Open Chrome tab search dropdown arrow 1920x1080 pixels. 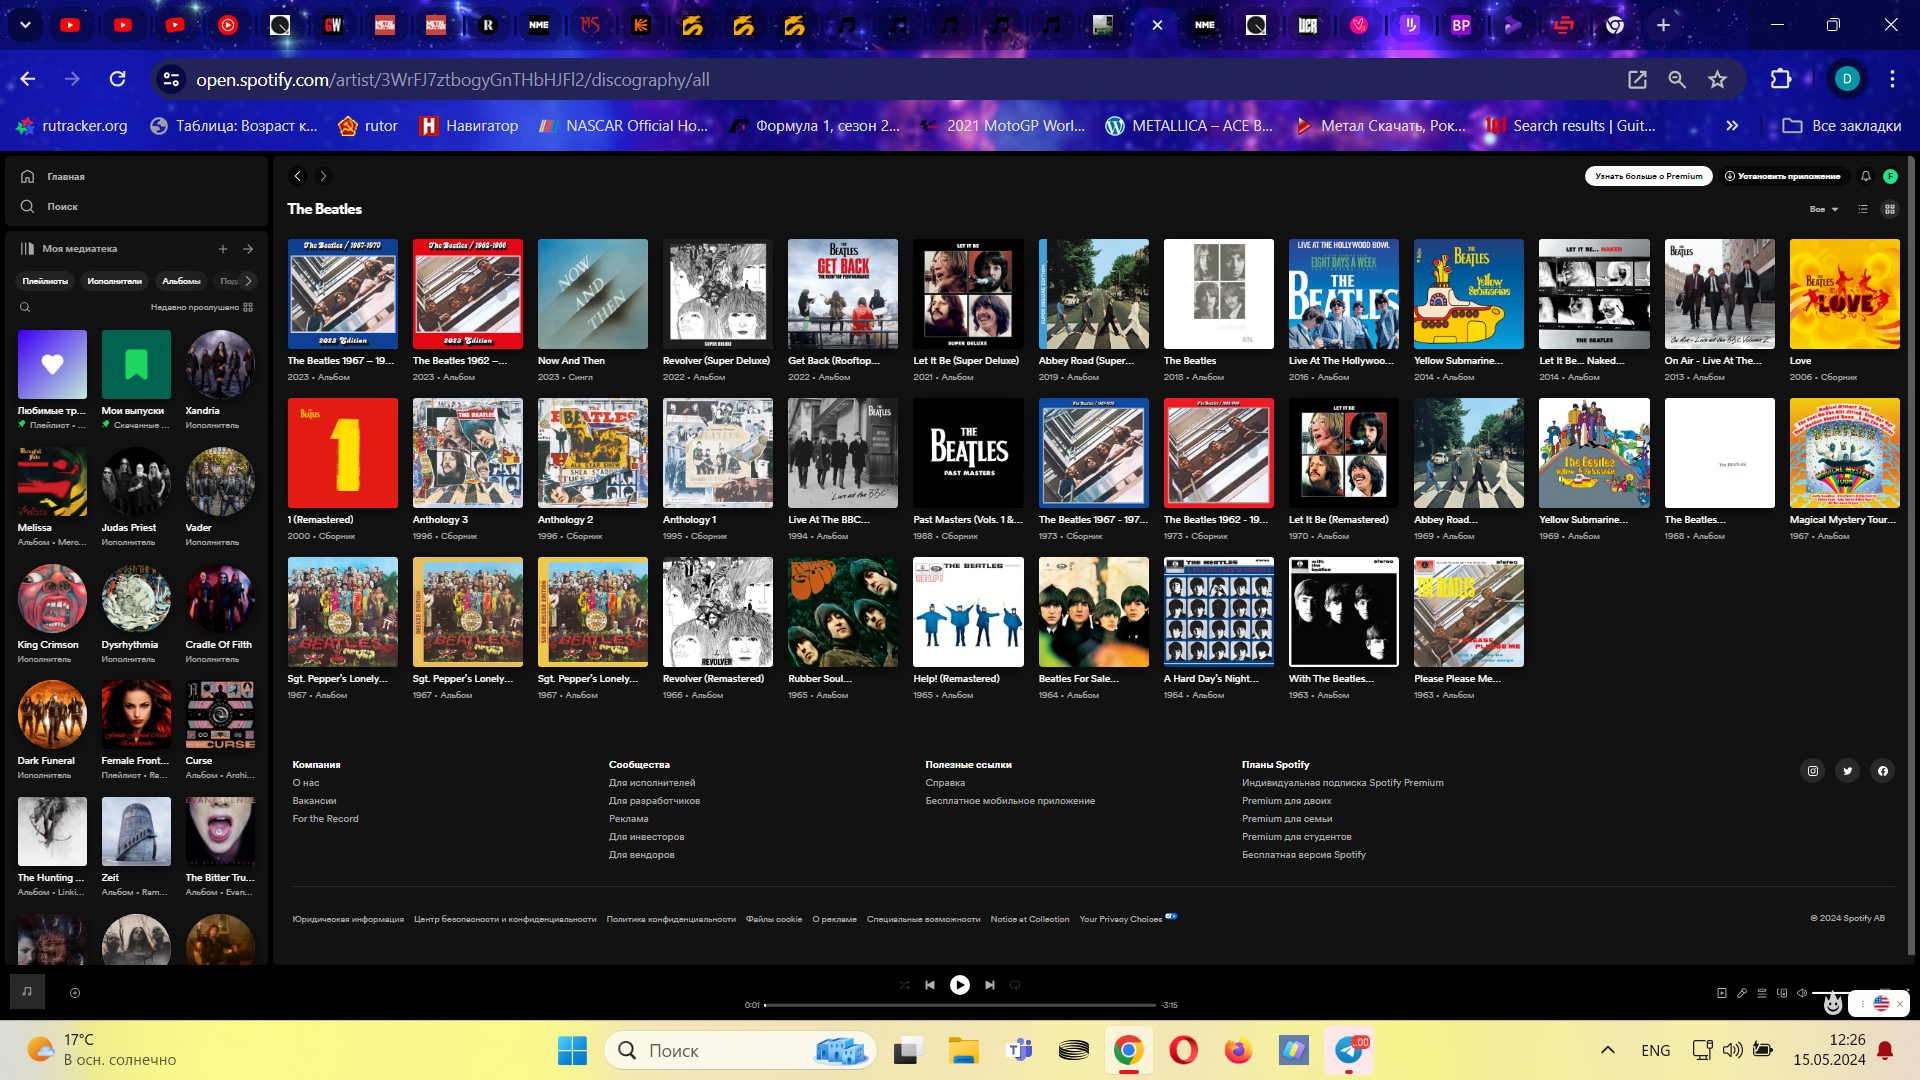[25, 25]
